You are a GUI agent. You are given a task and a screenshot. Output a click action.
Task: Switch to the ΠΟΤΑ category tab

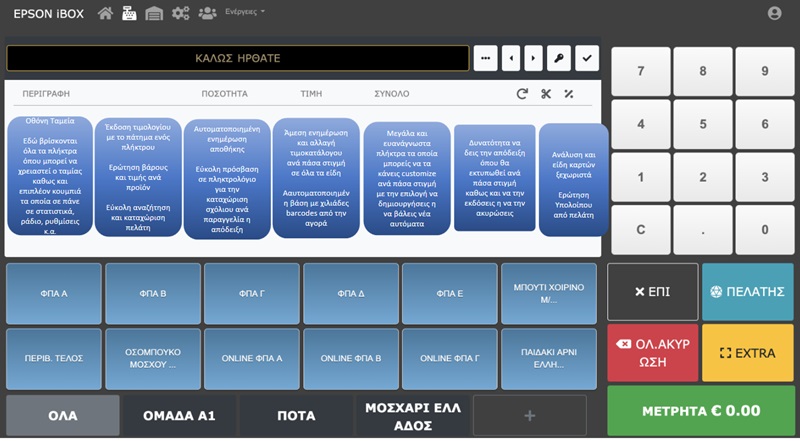[x=296, y=415]
